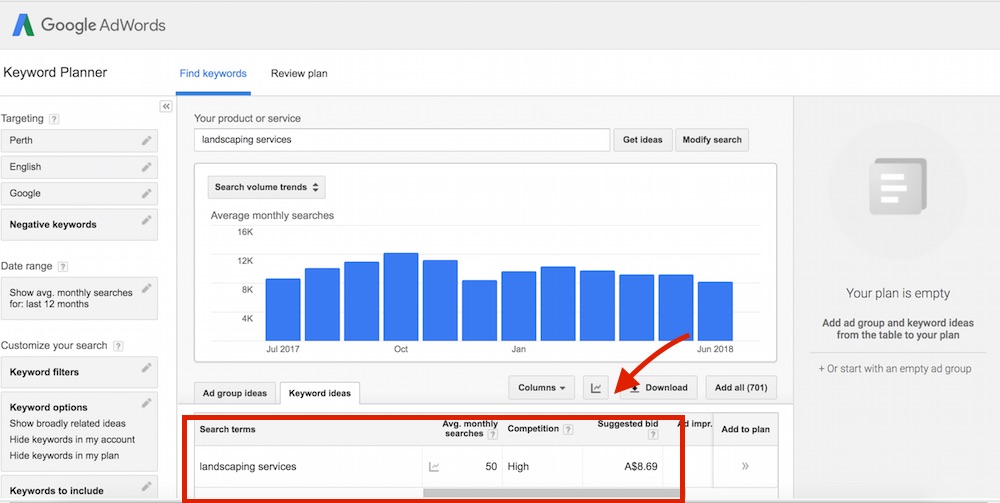Screen dimensions: 1000x503
Task: Switch to Find keywords tab
Action: (213, 73)
